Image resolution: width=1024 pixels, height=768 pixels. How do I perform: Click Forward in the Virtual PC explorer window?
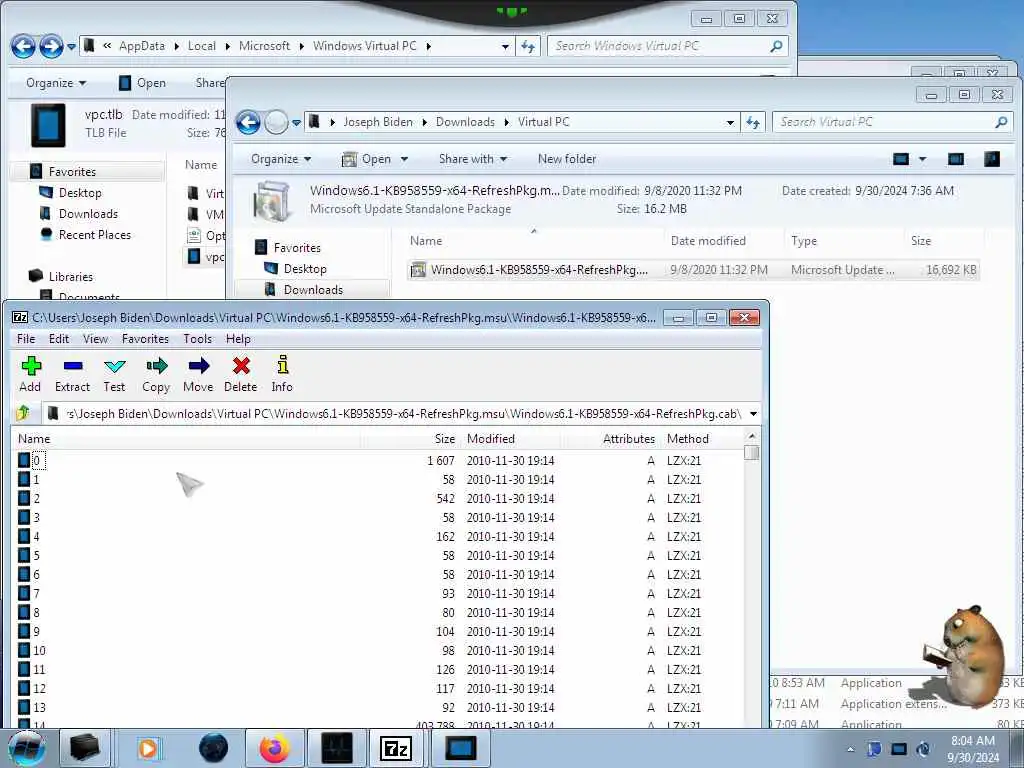click(x=276, y=122)
